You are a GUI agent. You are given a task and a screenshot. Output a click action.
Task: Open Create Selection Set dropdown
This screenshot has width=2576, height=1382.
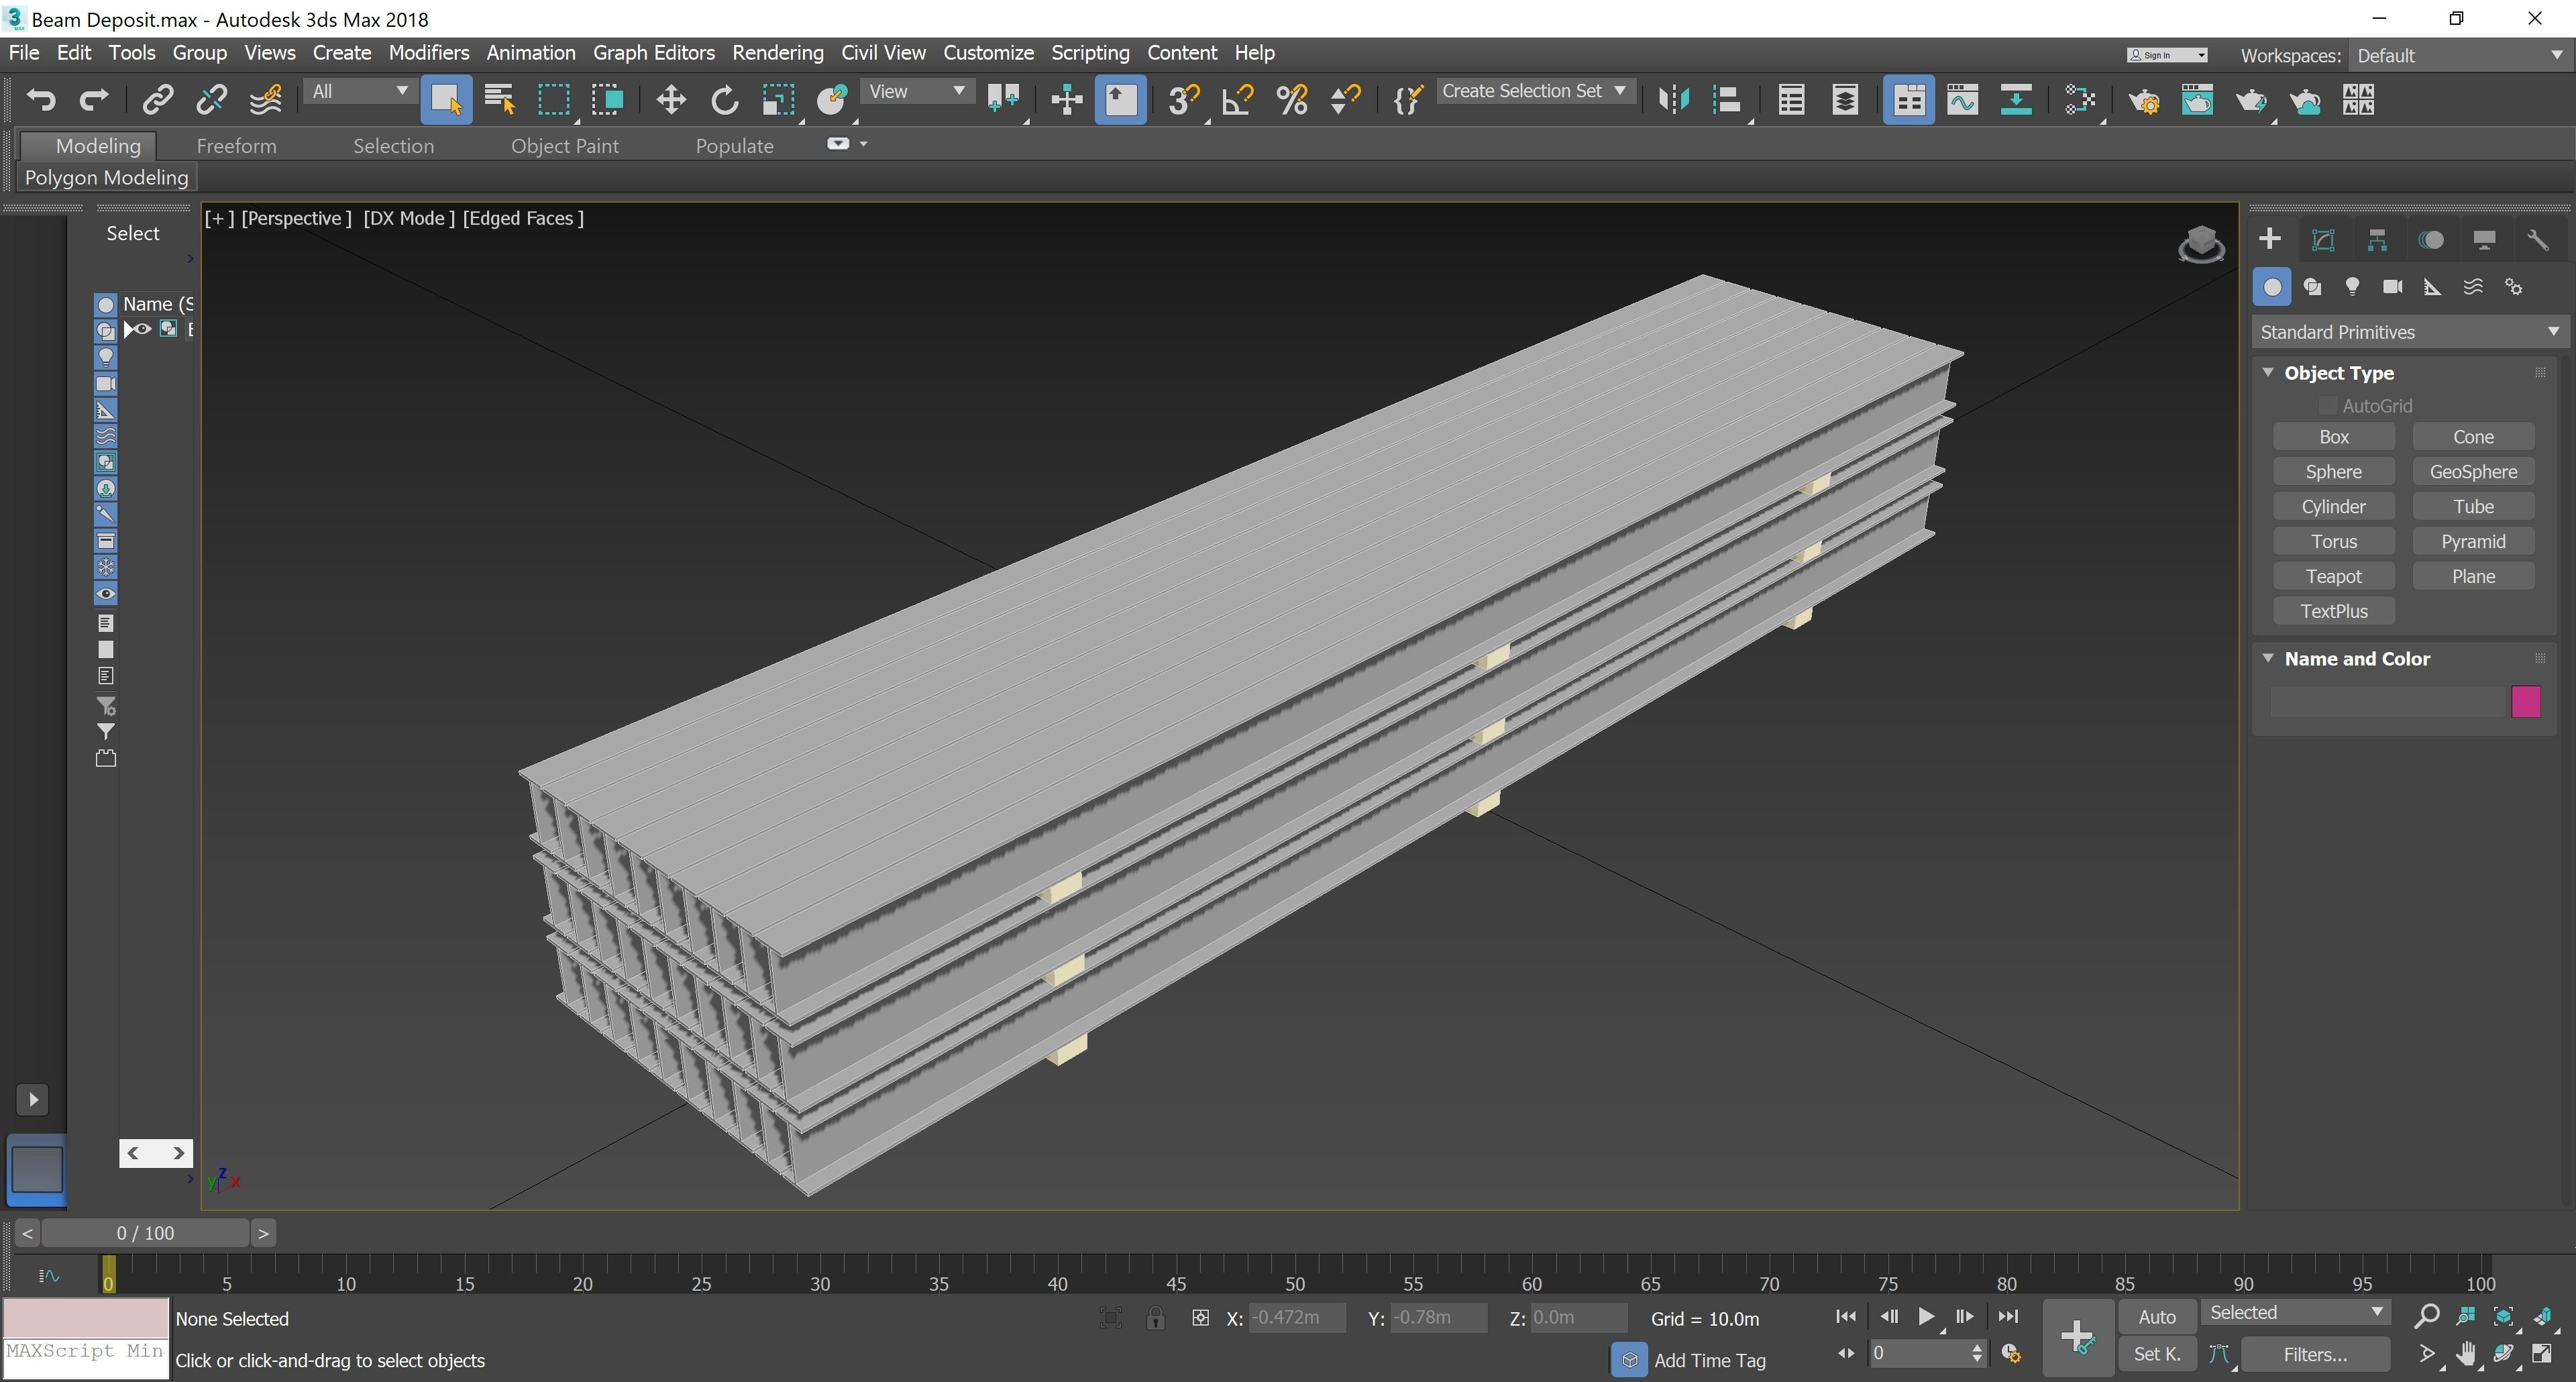pos(1536,91)
